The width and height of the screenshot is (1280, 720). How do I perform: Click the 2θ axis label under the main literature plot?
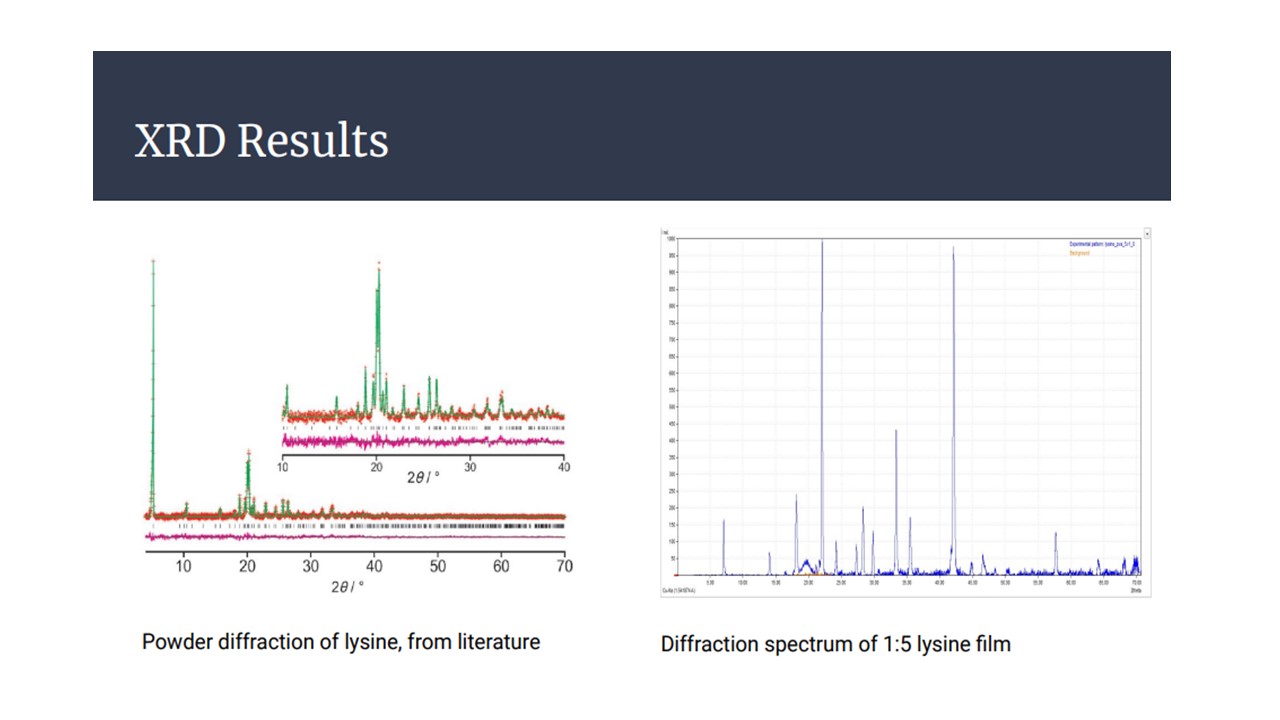pyautogui.click(x=347, y=586)
